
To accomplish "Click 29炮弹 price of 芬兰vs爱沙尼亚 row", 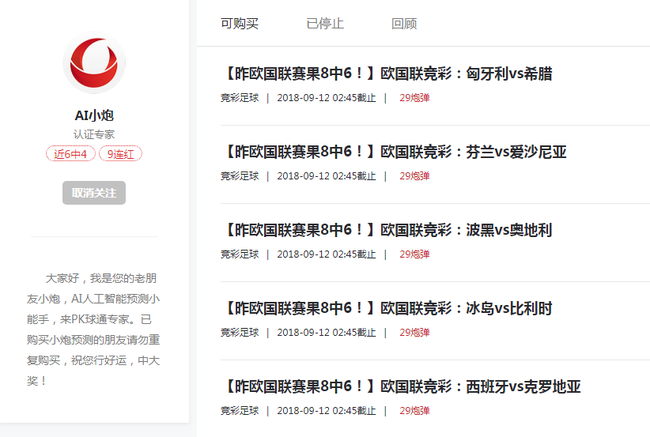I will coord(415,176).
